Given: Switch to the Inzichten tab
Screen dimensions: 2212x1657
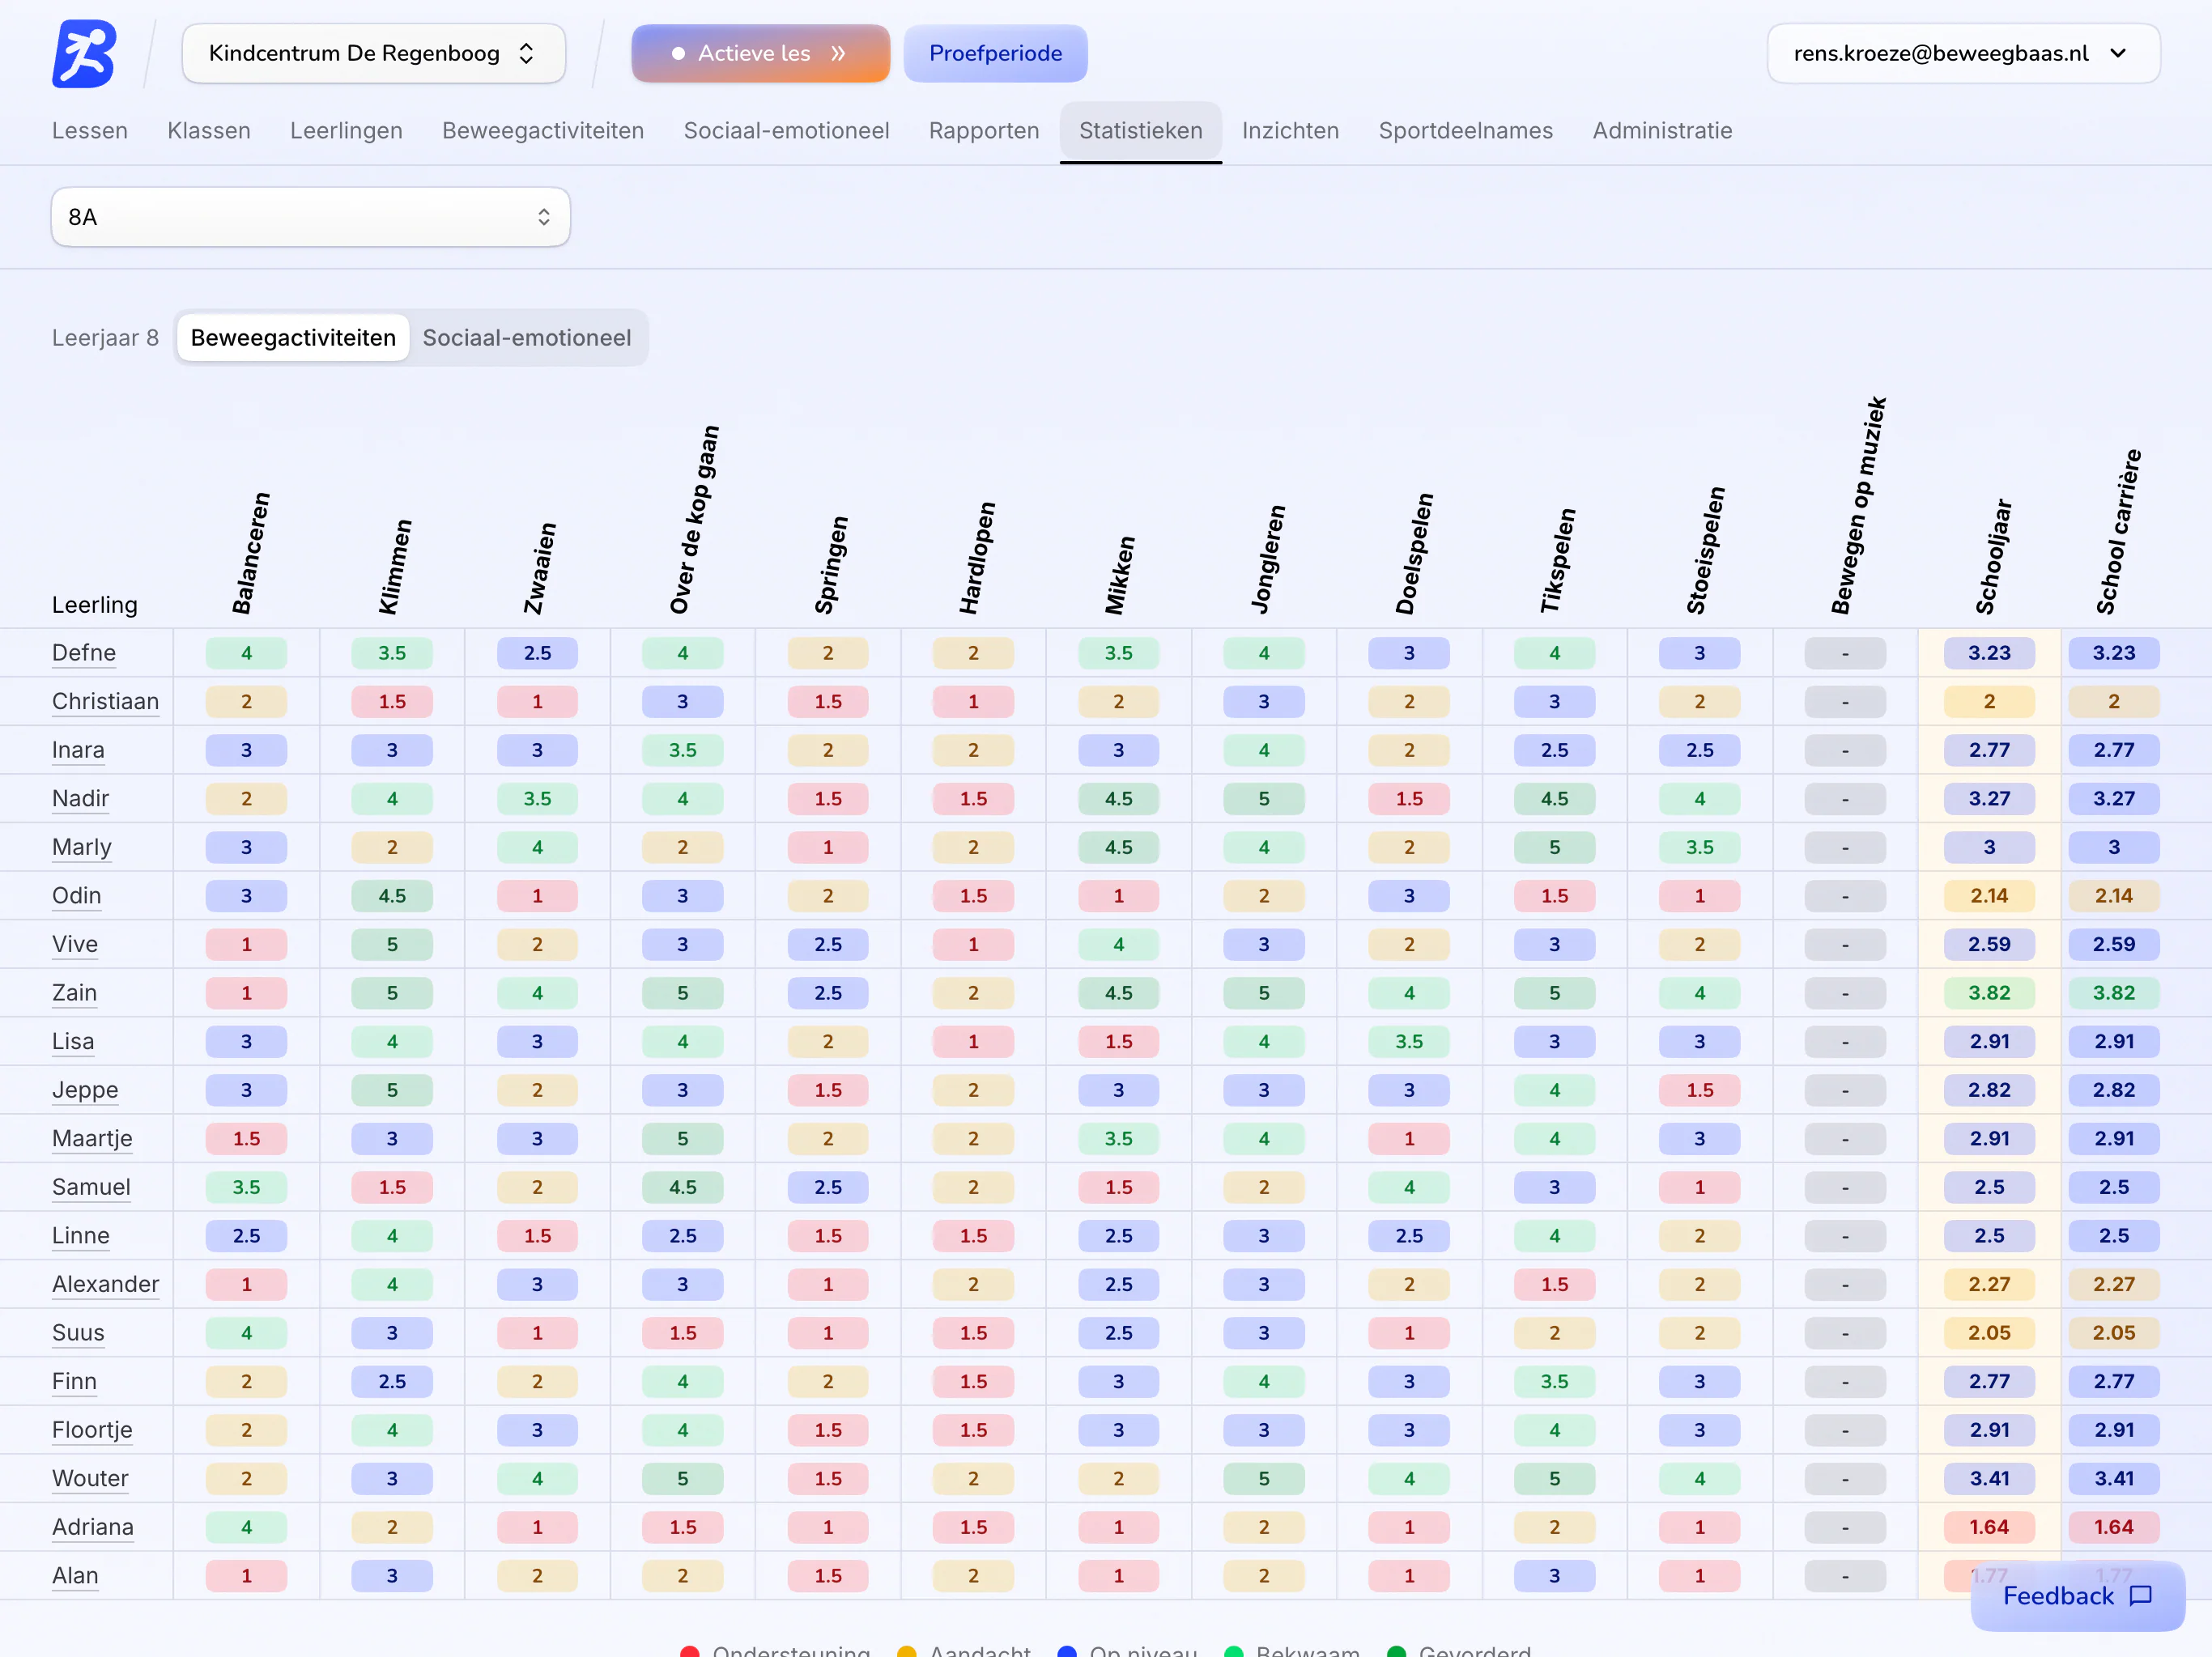Looking at the screenshot, I should click(1290, 131).
